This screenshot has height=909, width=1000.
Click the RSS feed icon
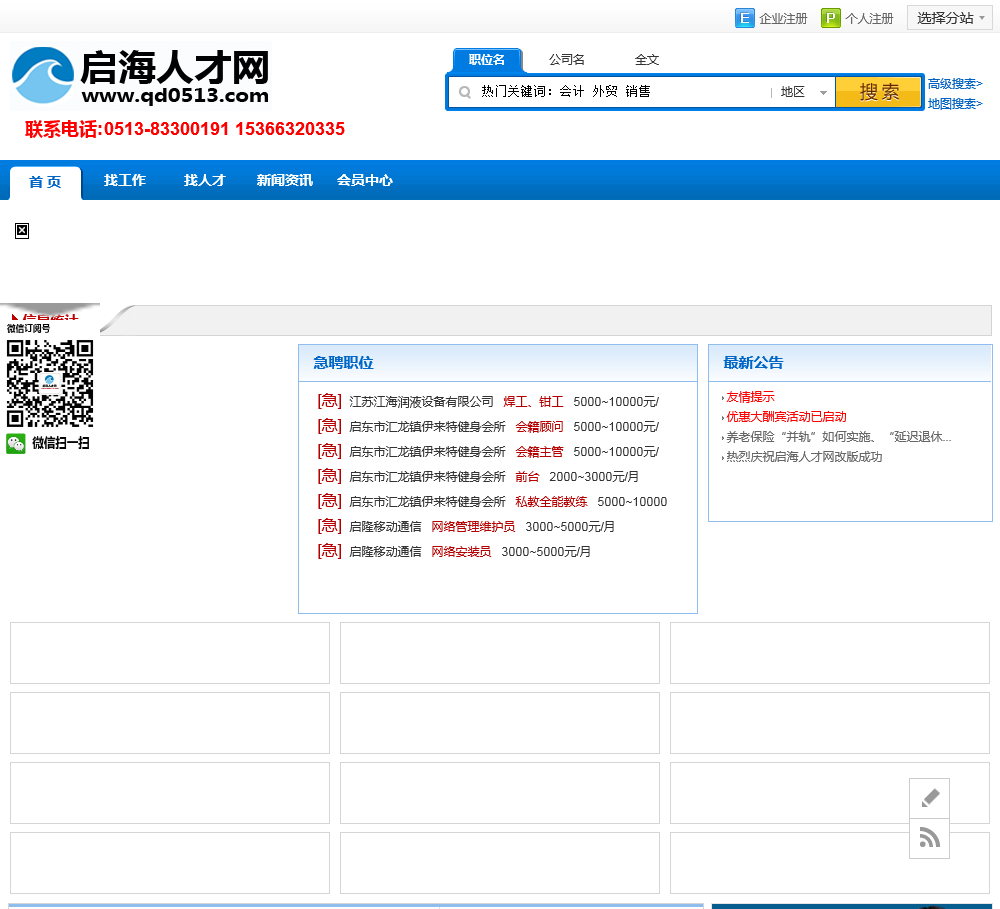[929, 838]
